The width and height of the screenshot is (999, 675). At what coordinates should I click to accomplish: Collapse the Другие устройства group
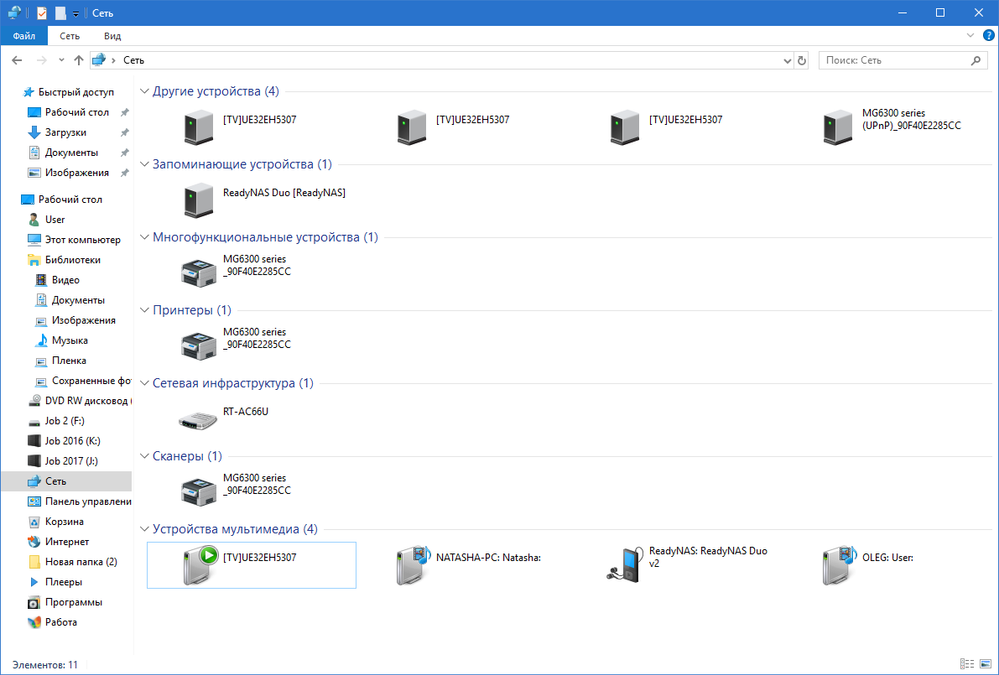click(x=144, y=92)
